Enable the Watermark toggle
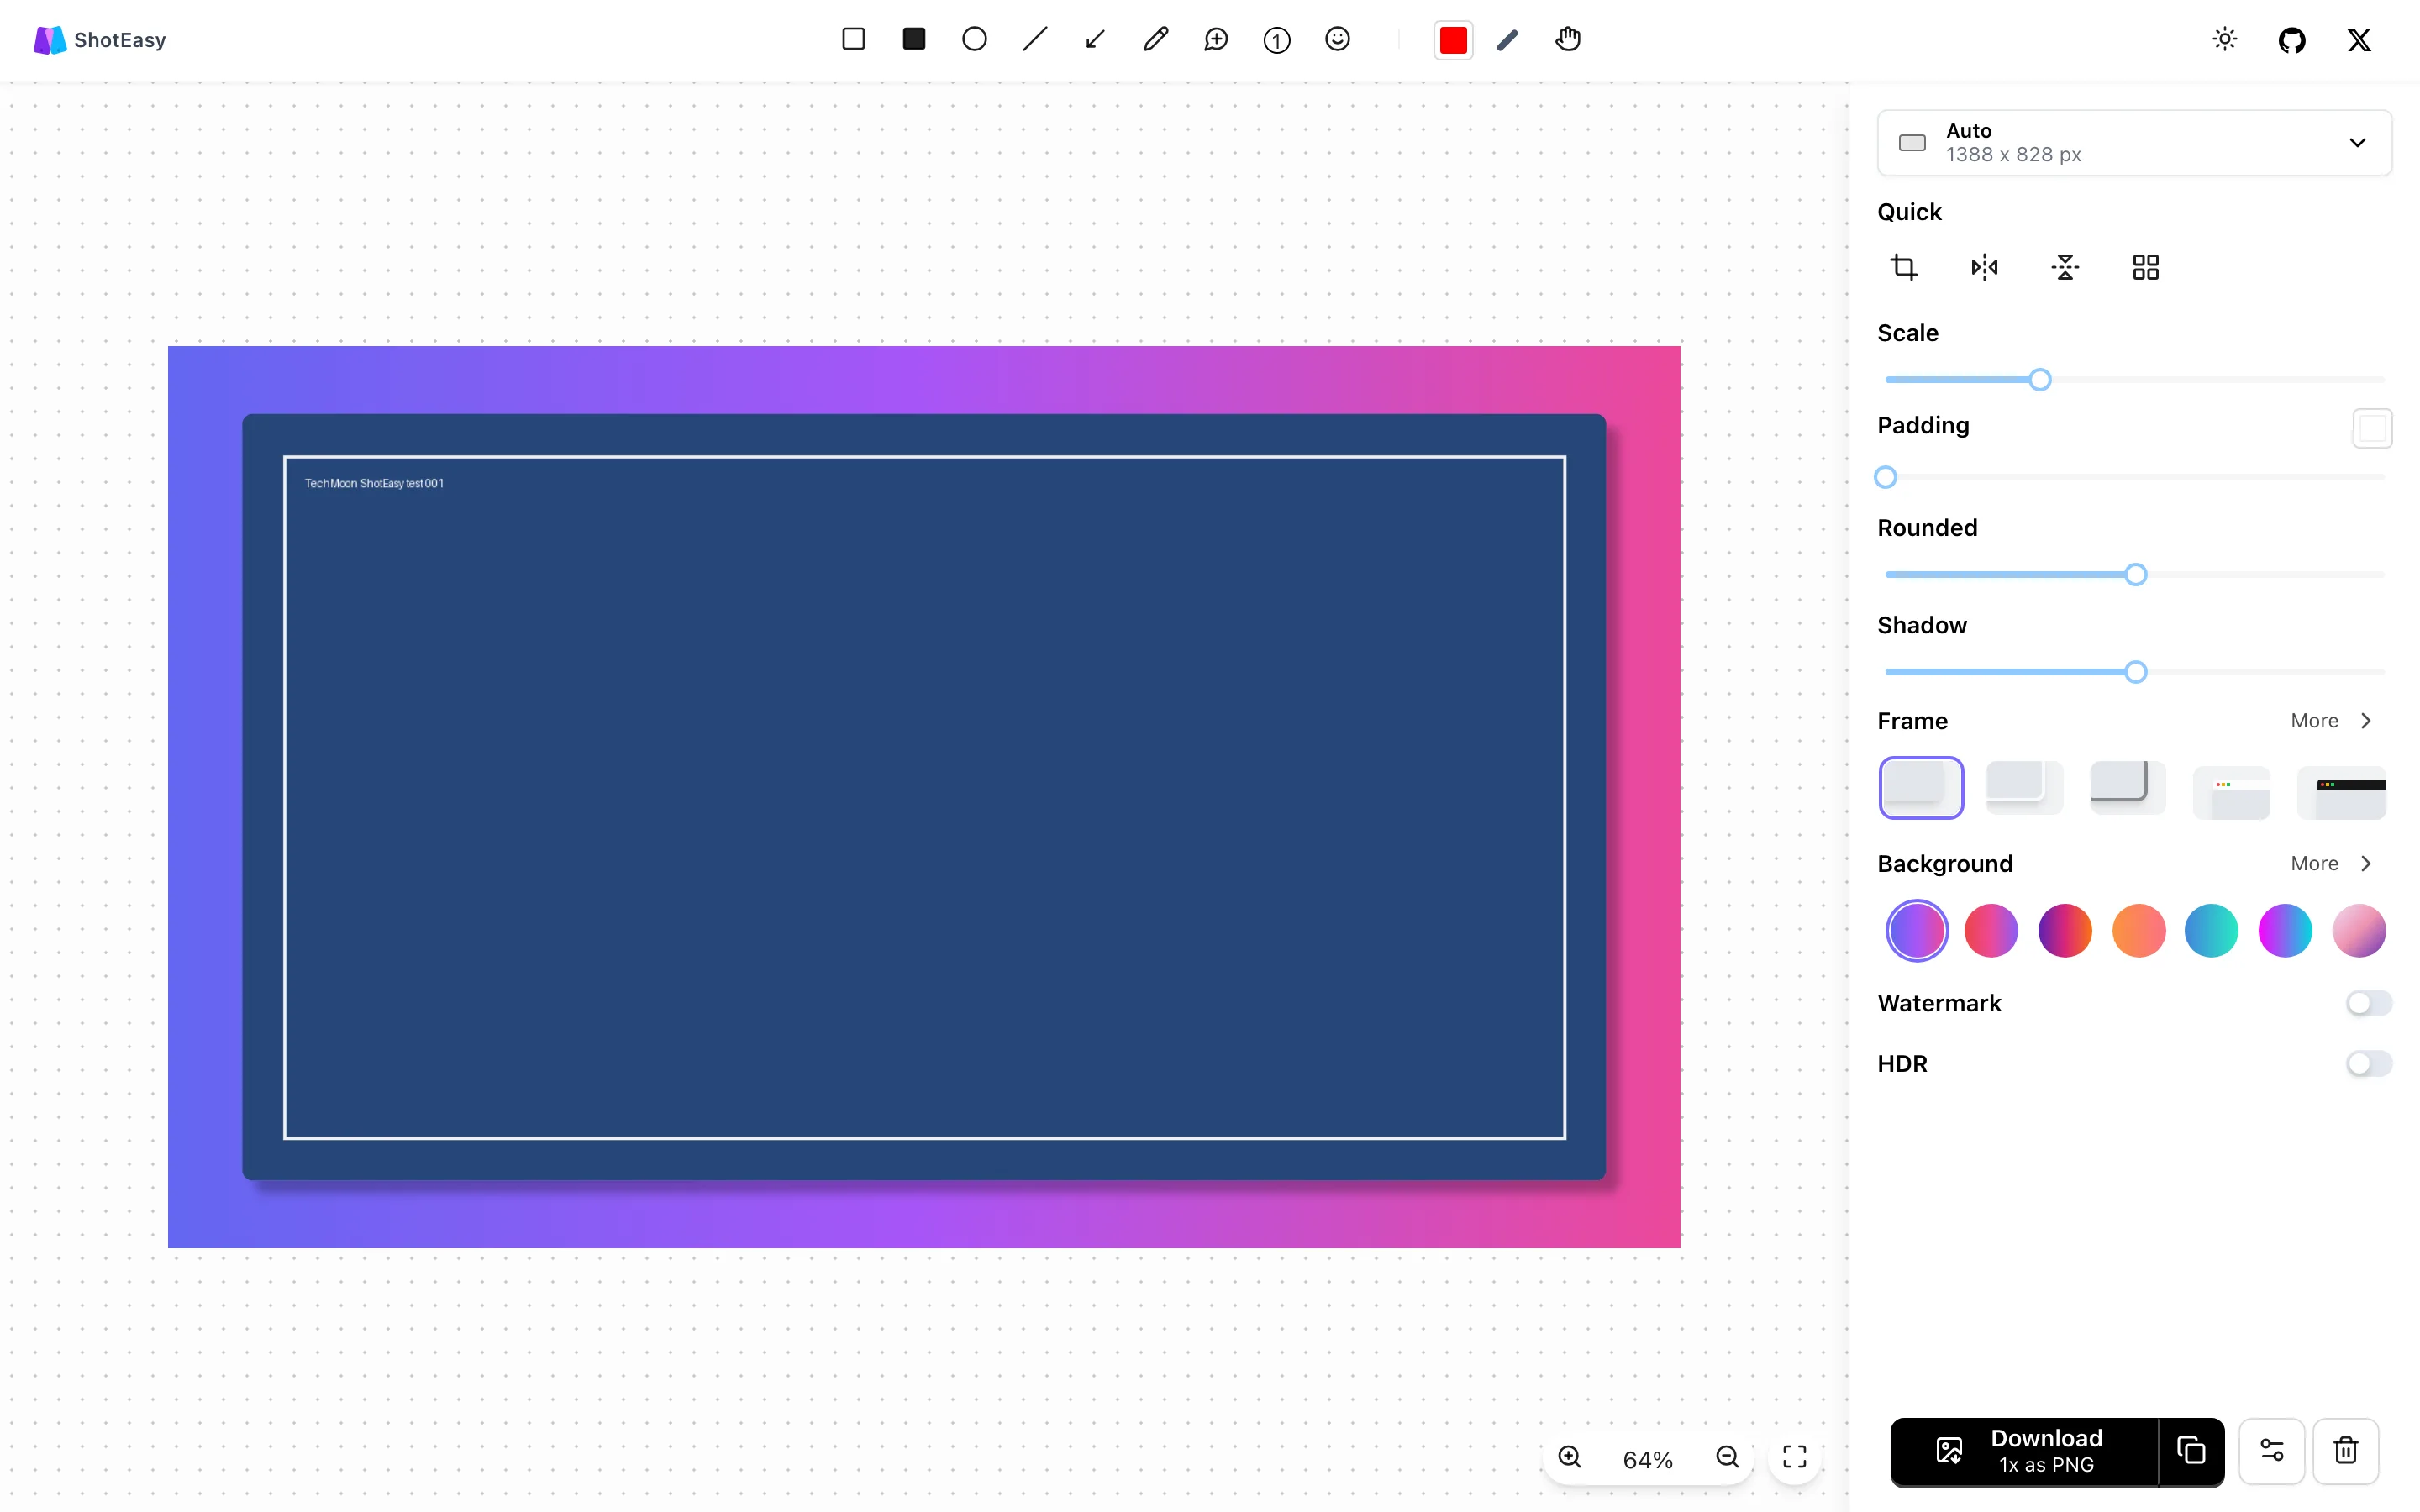The height and width of the screenshot is (1512, 2420). pyautogui.click(x=2369, y=1003)
